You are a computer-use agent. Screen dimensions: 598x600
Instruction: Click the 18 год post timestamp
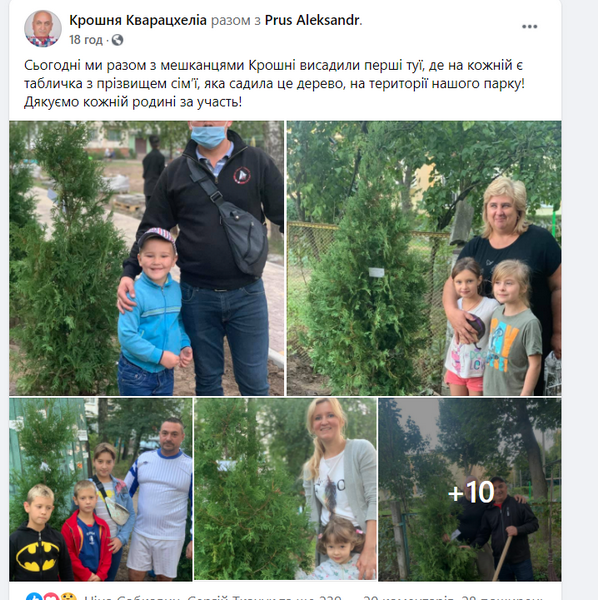[86, 40]
